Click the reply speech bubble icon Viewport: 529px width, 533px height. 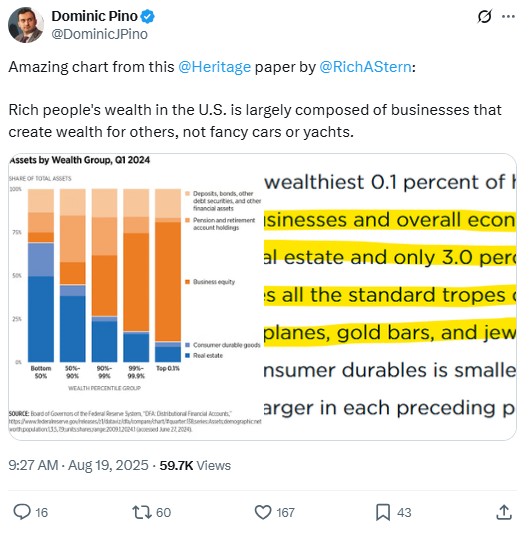pyautogui.click(x=22, y=512)
